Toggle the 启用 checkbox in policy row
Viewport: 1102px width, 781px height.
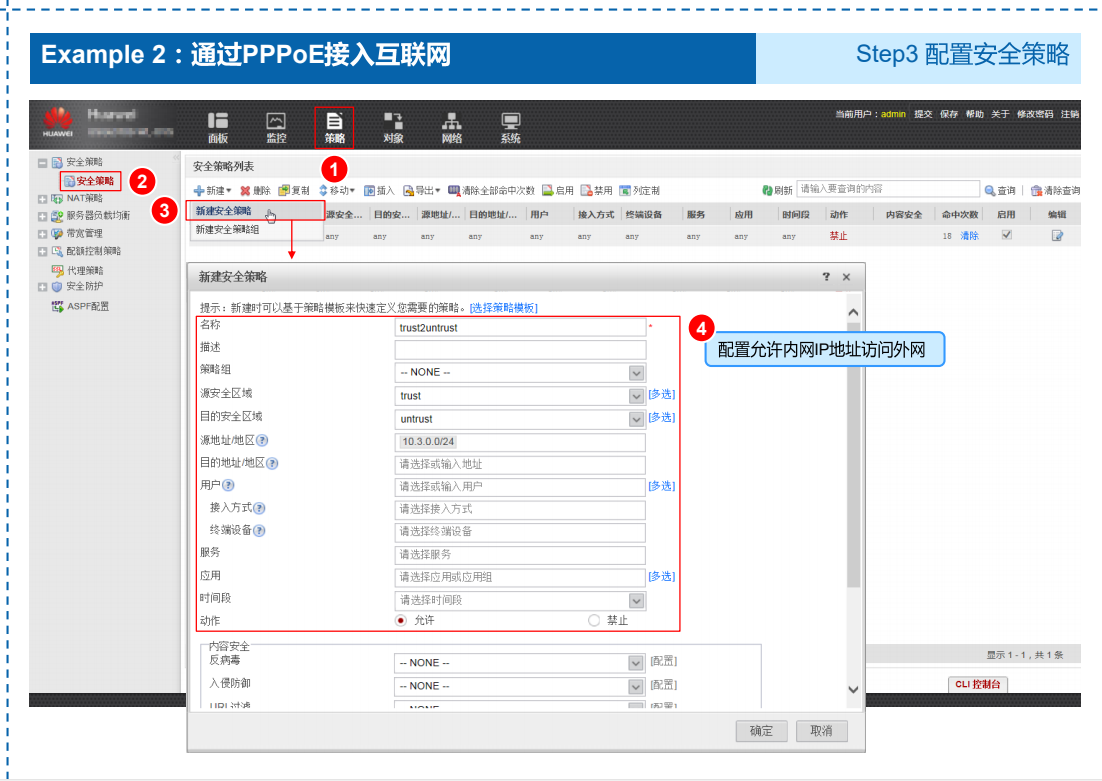[x=1006, y=235]
